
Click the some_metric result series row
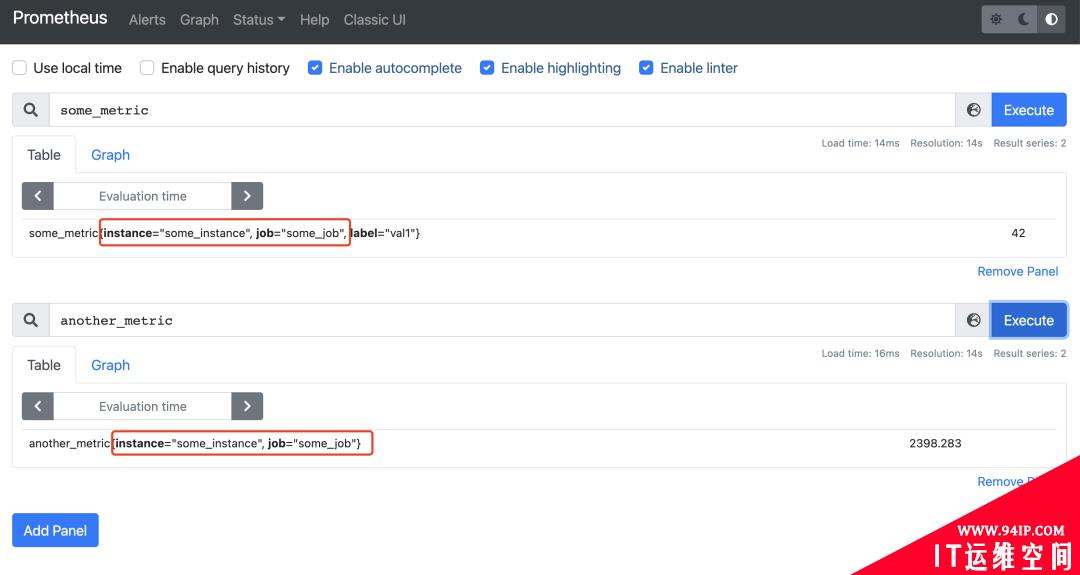point(539,233)
